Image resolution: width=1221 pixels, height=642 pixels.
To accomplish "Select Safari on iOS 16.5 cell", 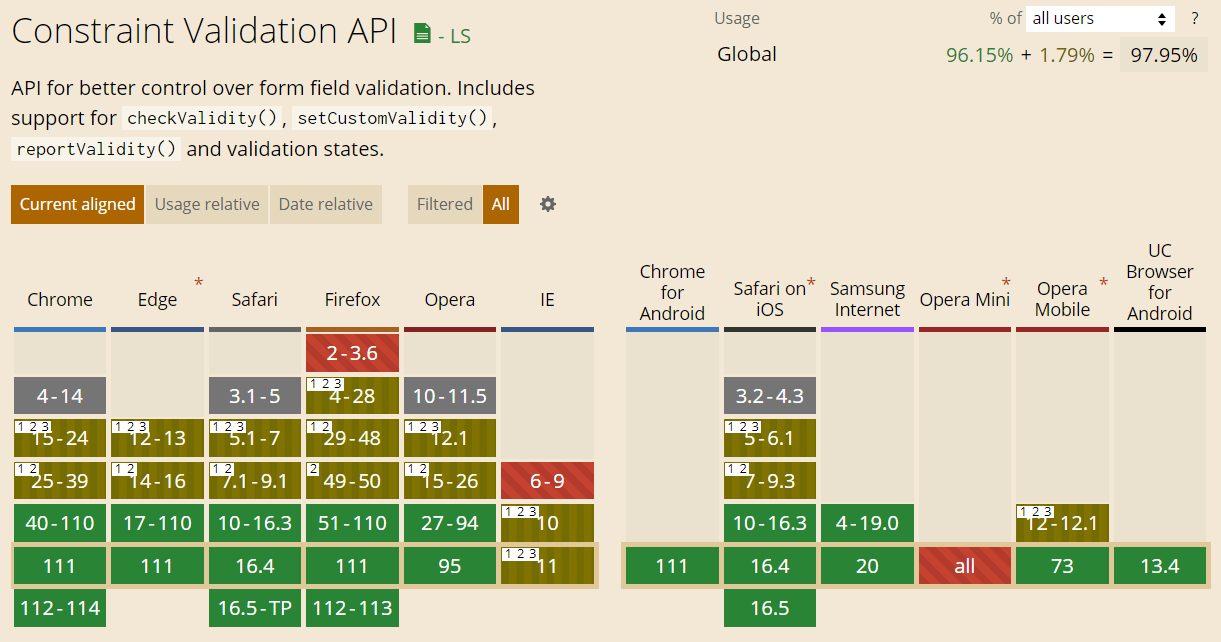I will pyautogui.click(x=769, y=608).
